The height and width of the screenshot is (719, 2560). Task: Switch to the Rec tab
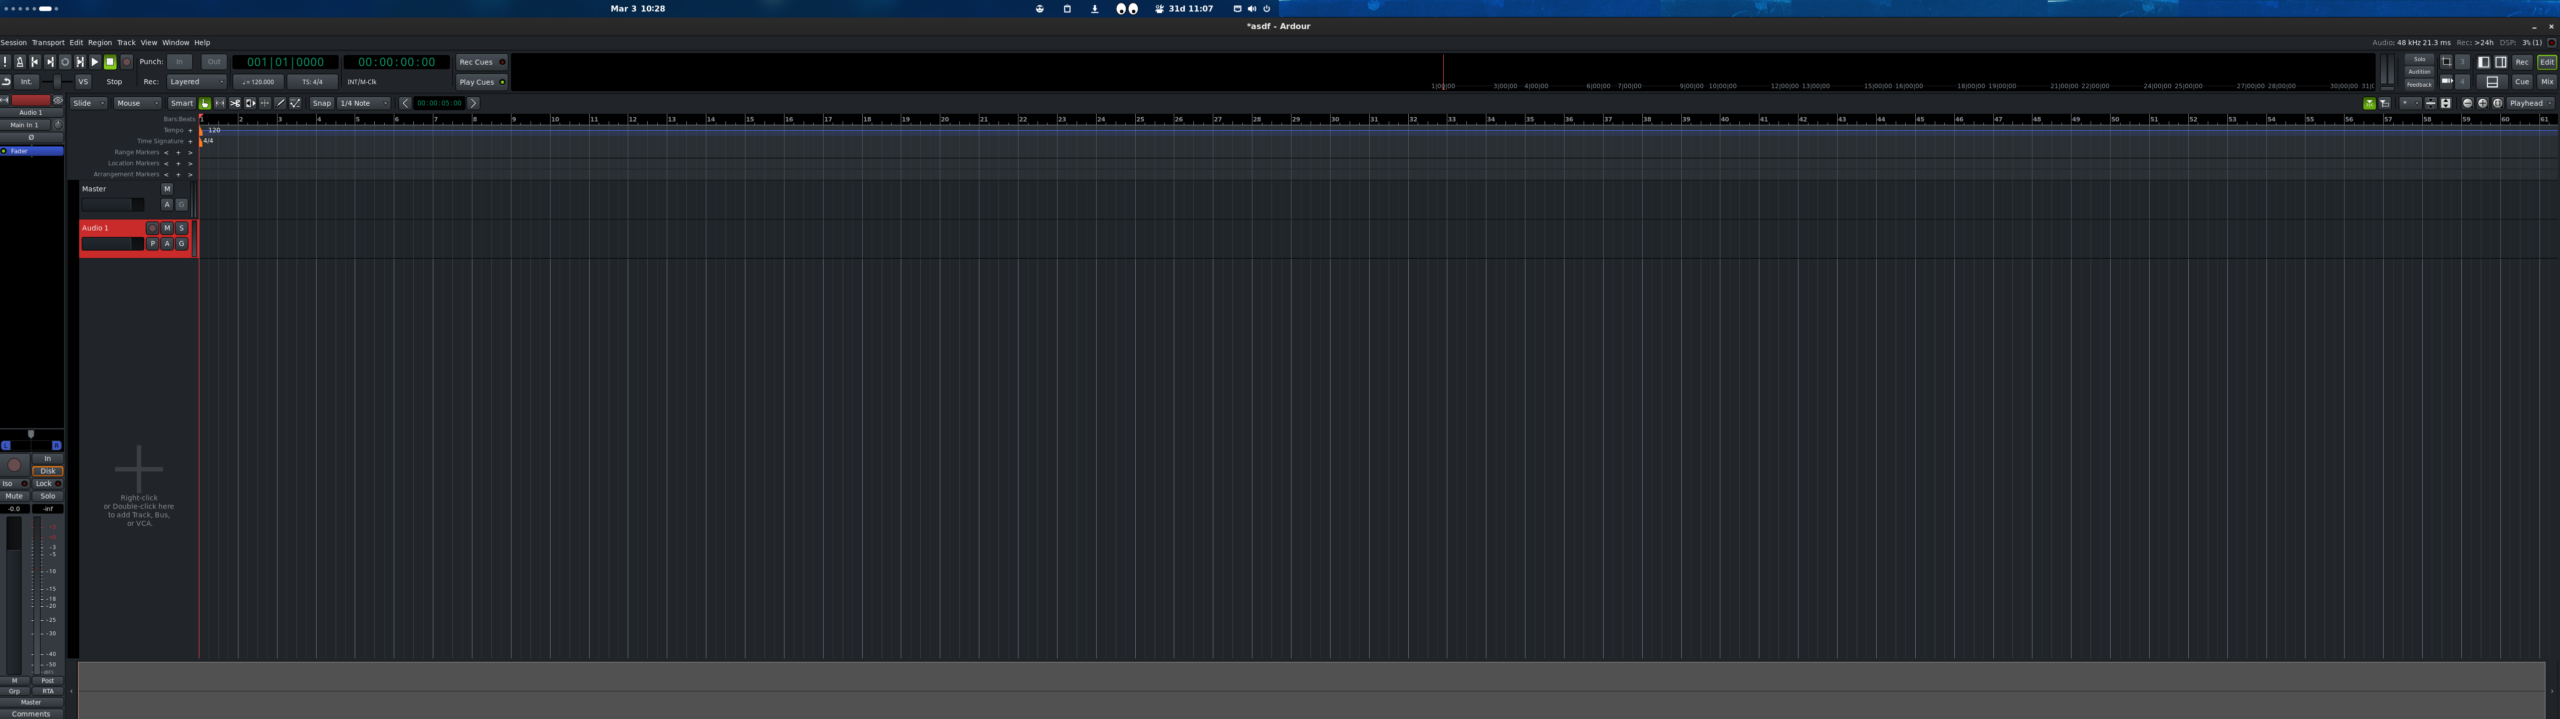tap(2522, 62)
